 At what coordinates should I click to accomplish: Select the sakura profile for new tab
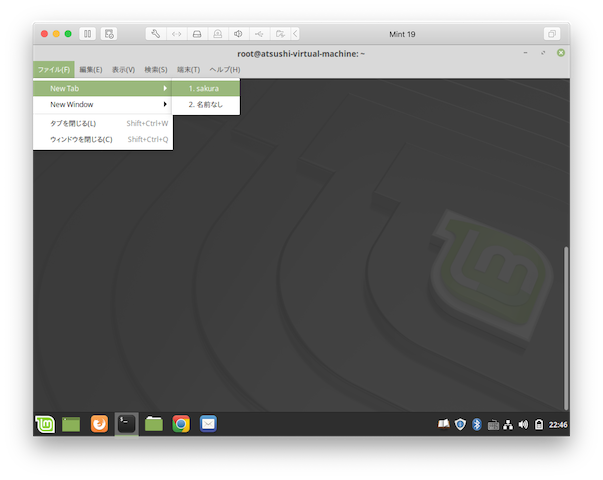[x=205, y=88]
